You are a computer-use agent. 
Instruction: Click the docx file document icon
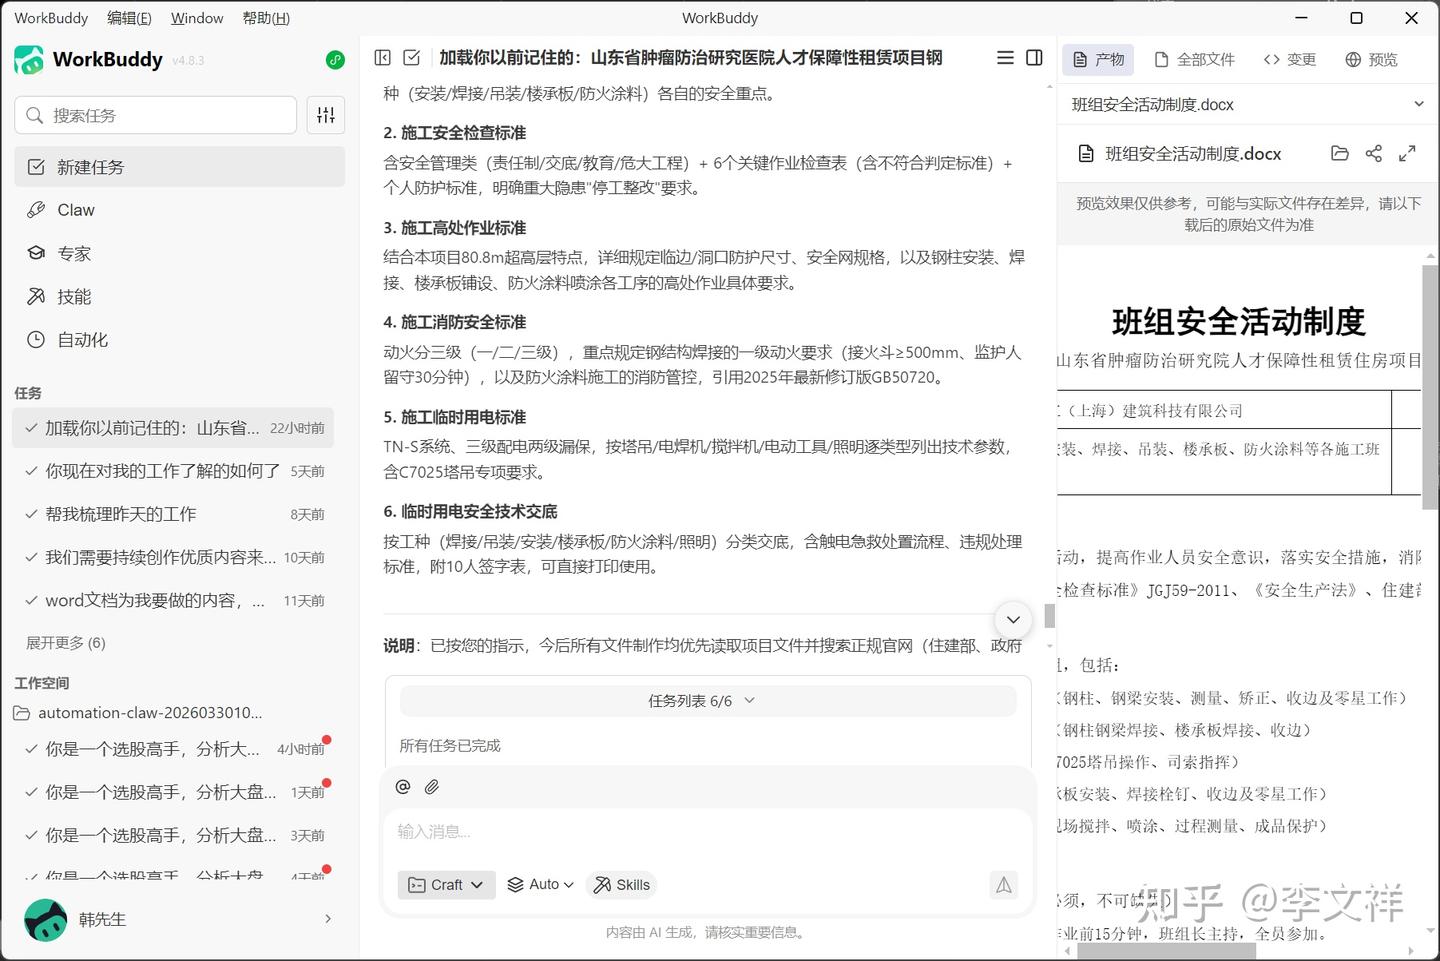coord(1085,154)
